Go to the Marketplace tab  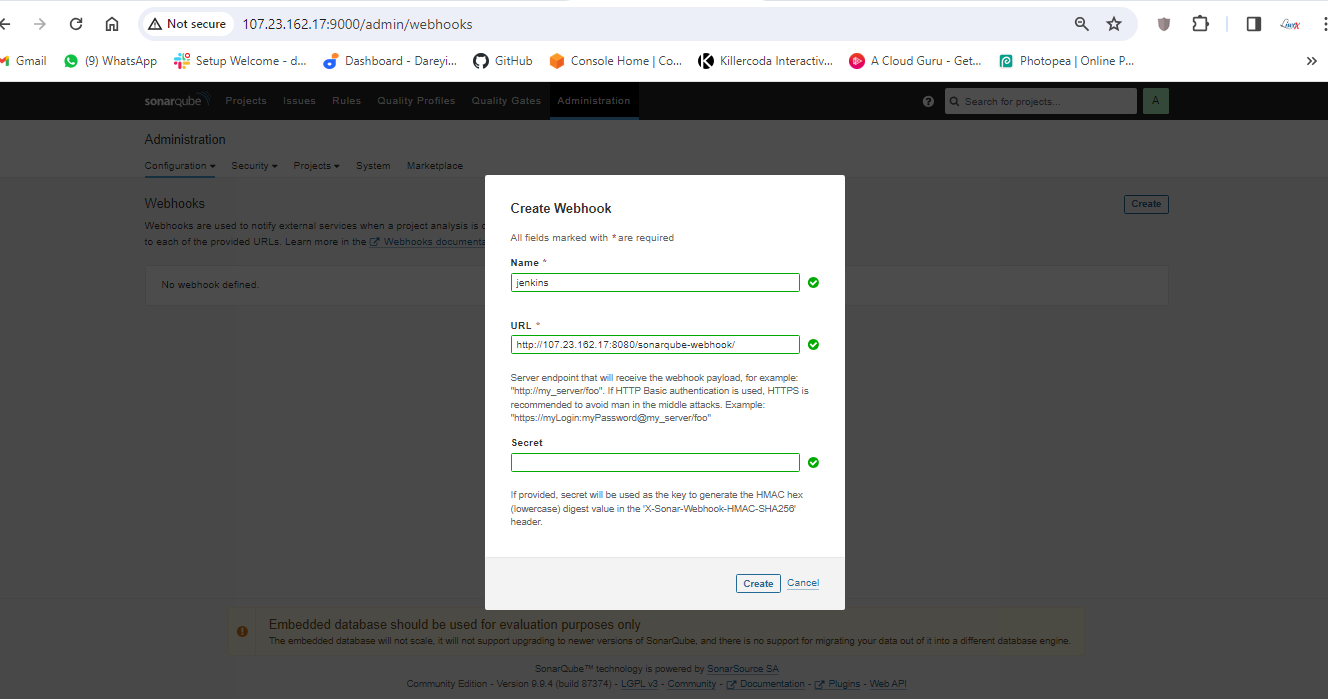pyautogui.click(x=434, y=166)
